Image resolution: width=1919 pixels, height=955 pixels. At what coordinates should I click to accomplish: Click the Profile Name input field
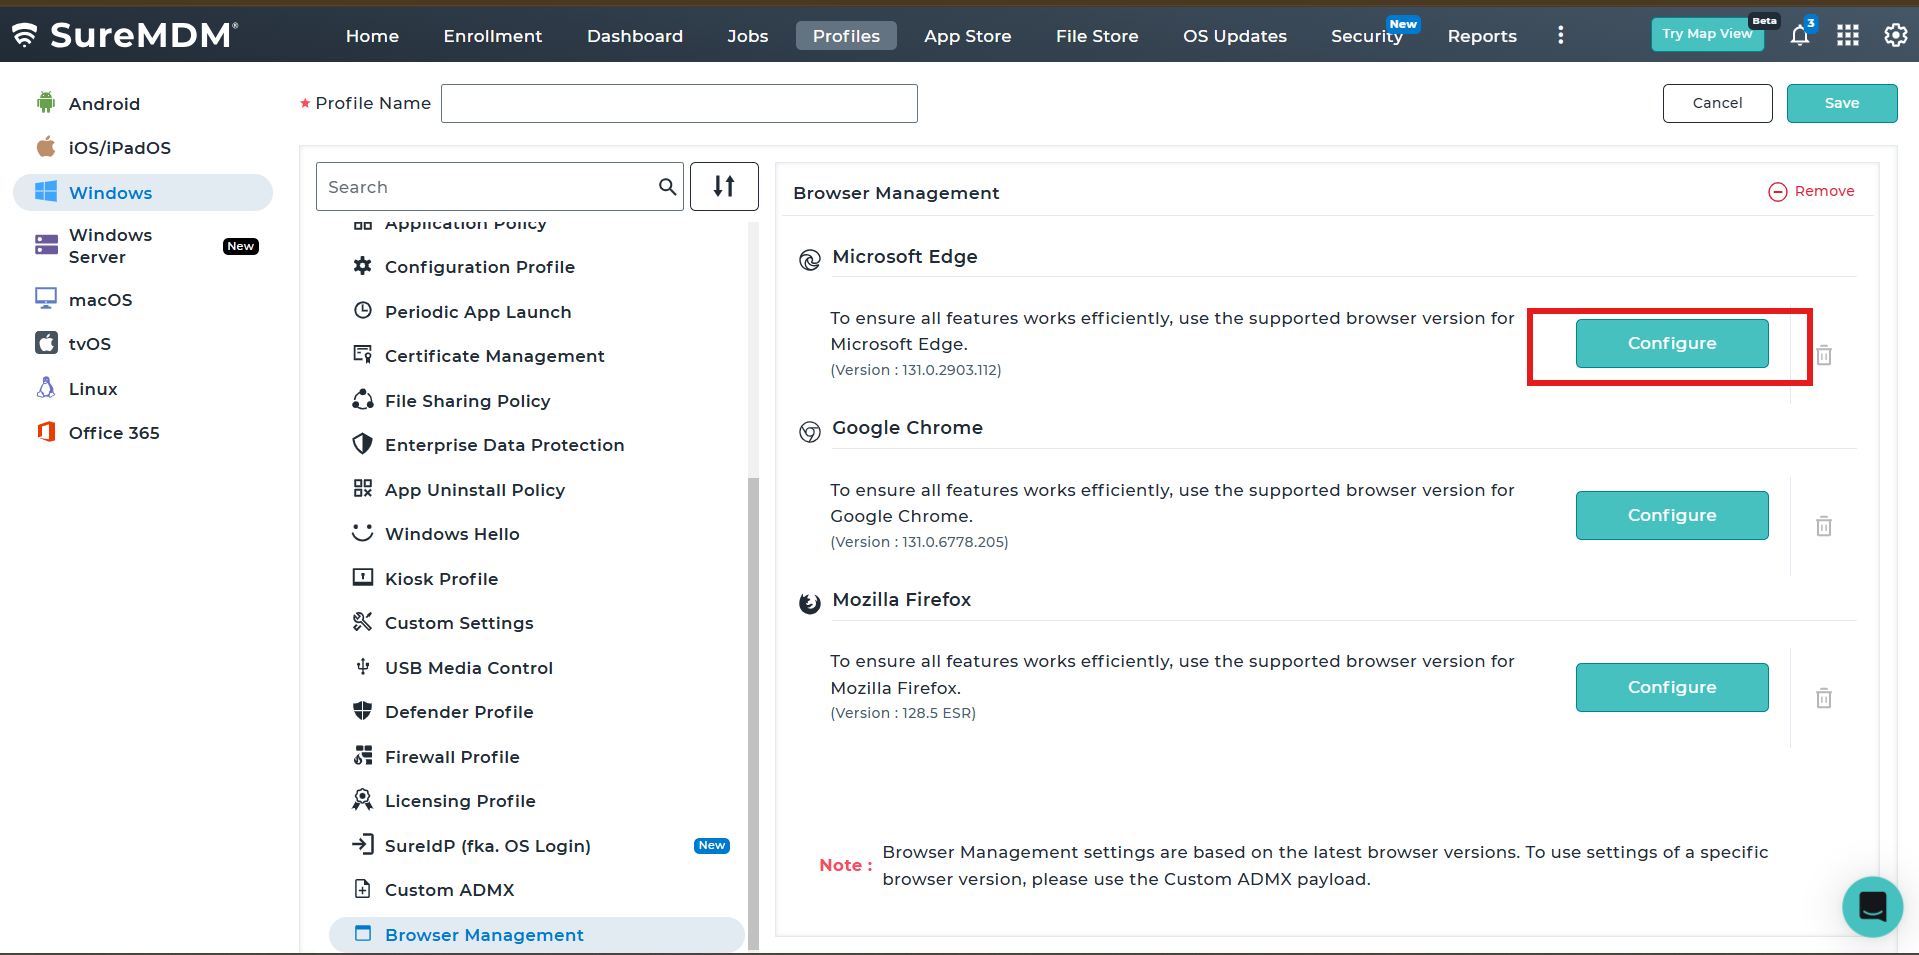(679, 103)
